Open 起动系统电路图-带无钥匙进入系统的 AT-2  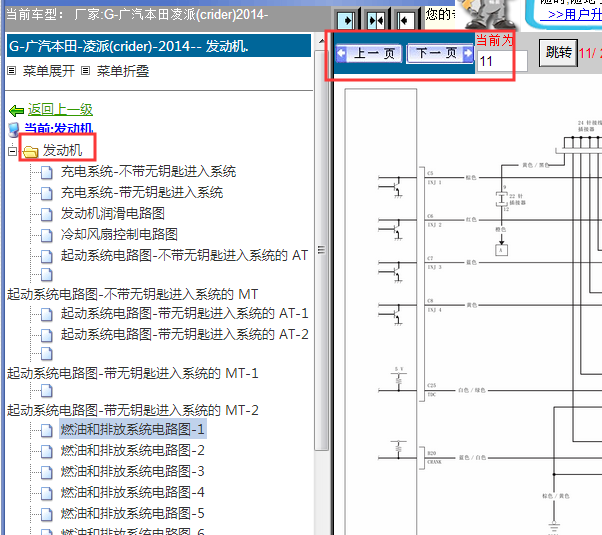184,335
